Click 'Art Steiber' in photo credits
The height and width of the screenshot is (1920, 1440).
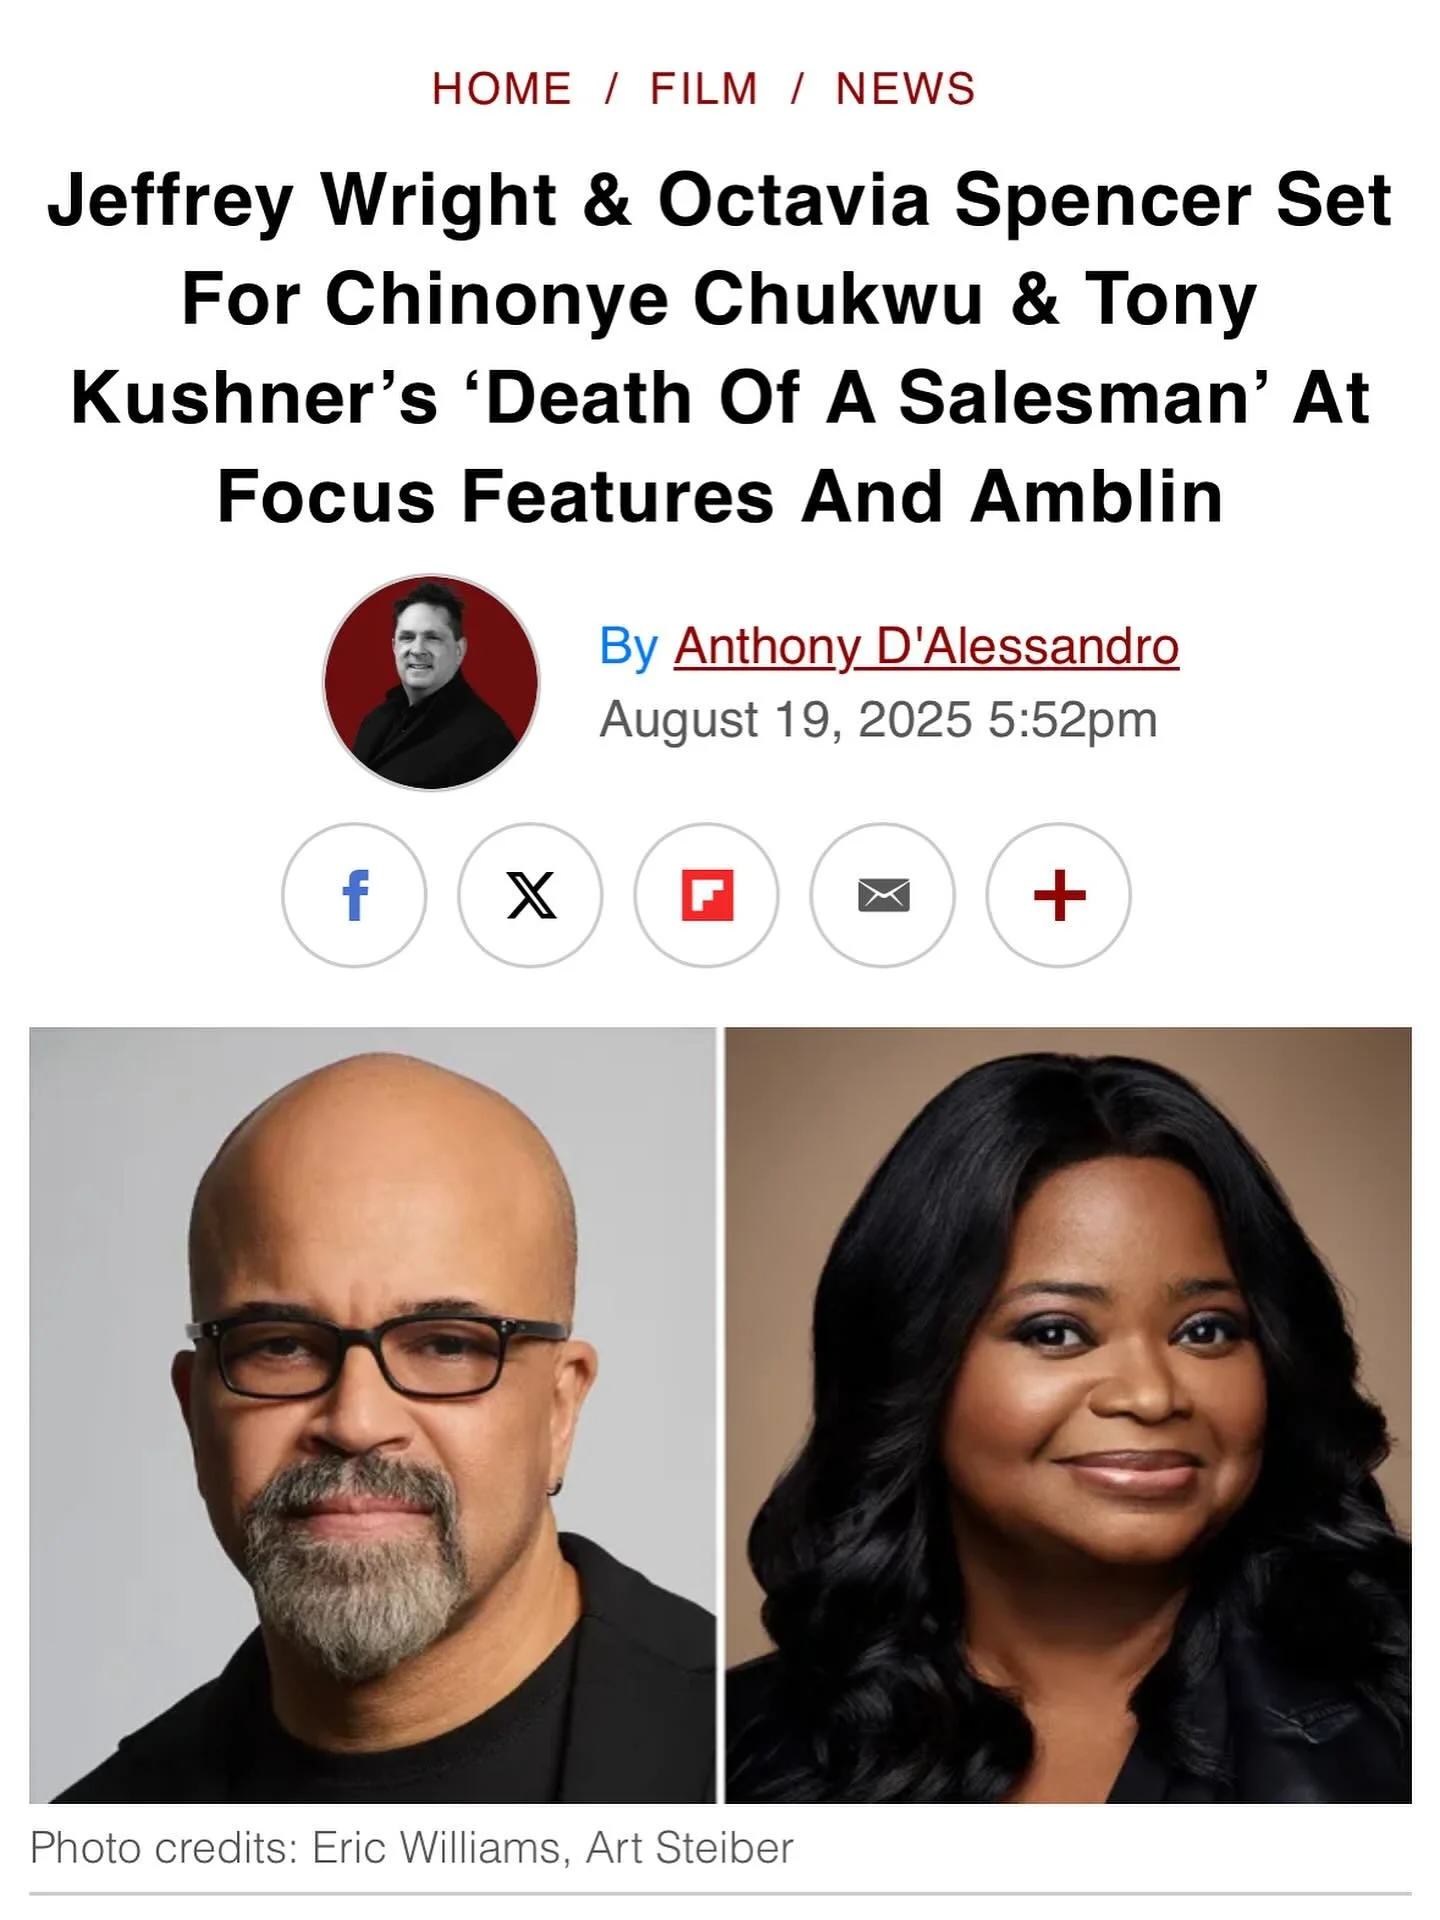[690, 1848]
